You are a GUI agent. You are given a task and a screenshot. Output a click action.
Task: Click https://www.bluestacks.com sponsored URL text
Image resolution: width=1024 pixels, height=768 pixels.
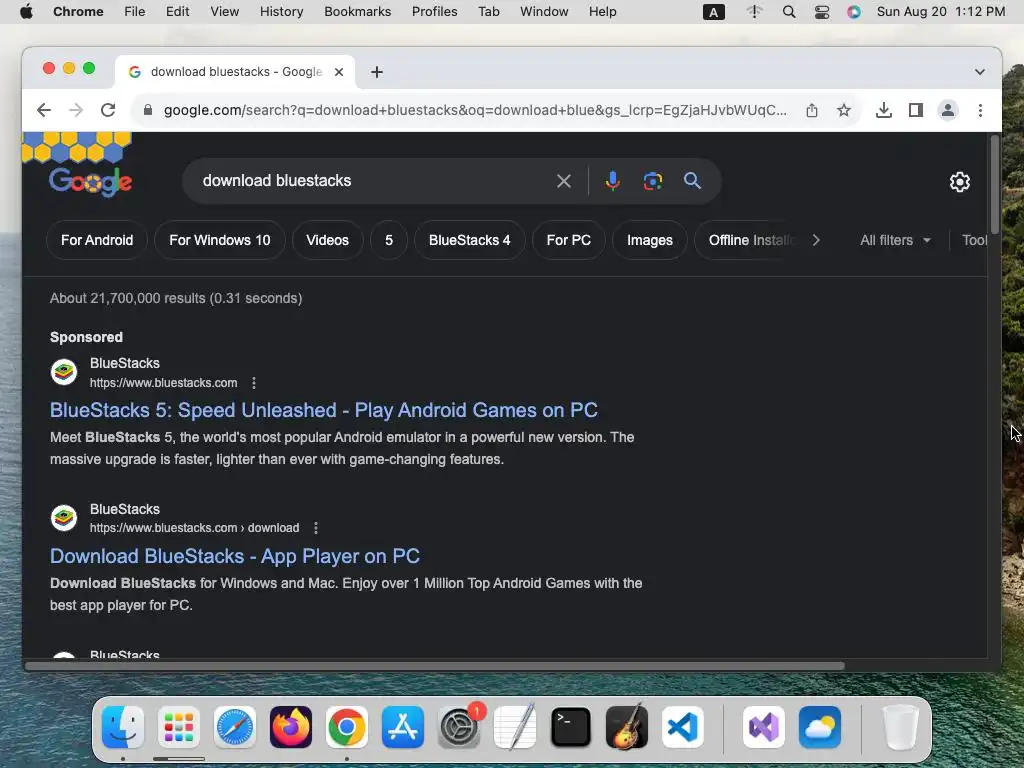163,383
